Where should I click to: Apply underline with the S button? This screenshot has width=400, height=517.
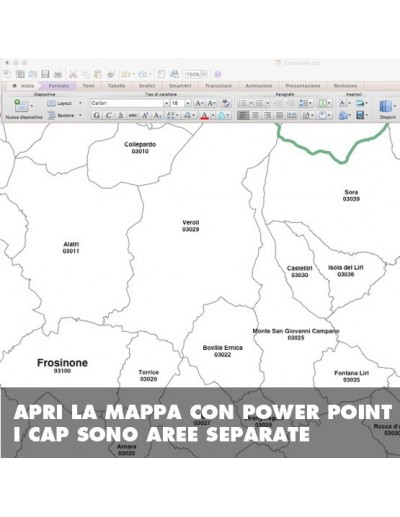coord(121,115)
